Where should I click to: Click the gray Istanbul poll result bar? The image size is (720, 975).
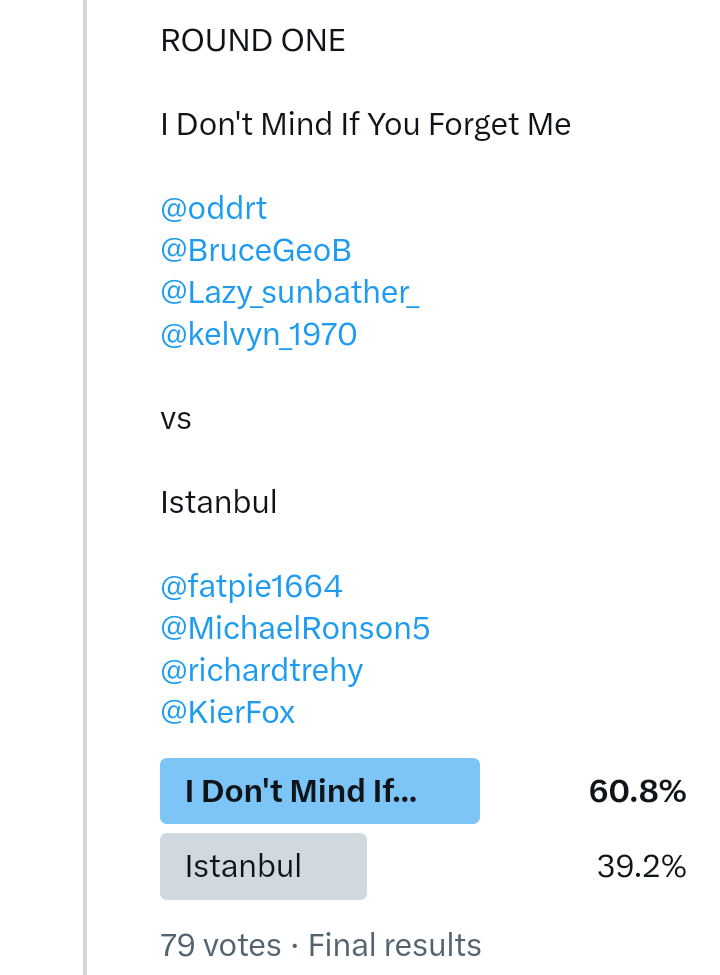tap(263, 866)
